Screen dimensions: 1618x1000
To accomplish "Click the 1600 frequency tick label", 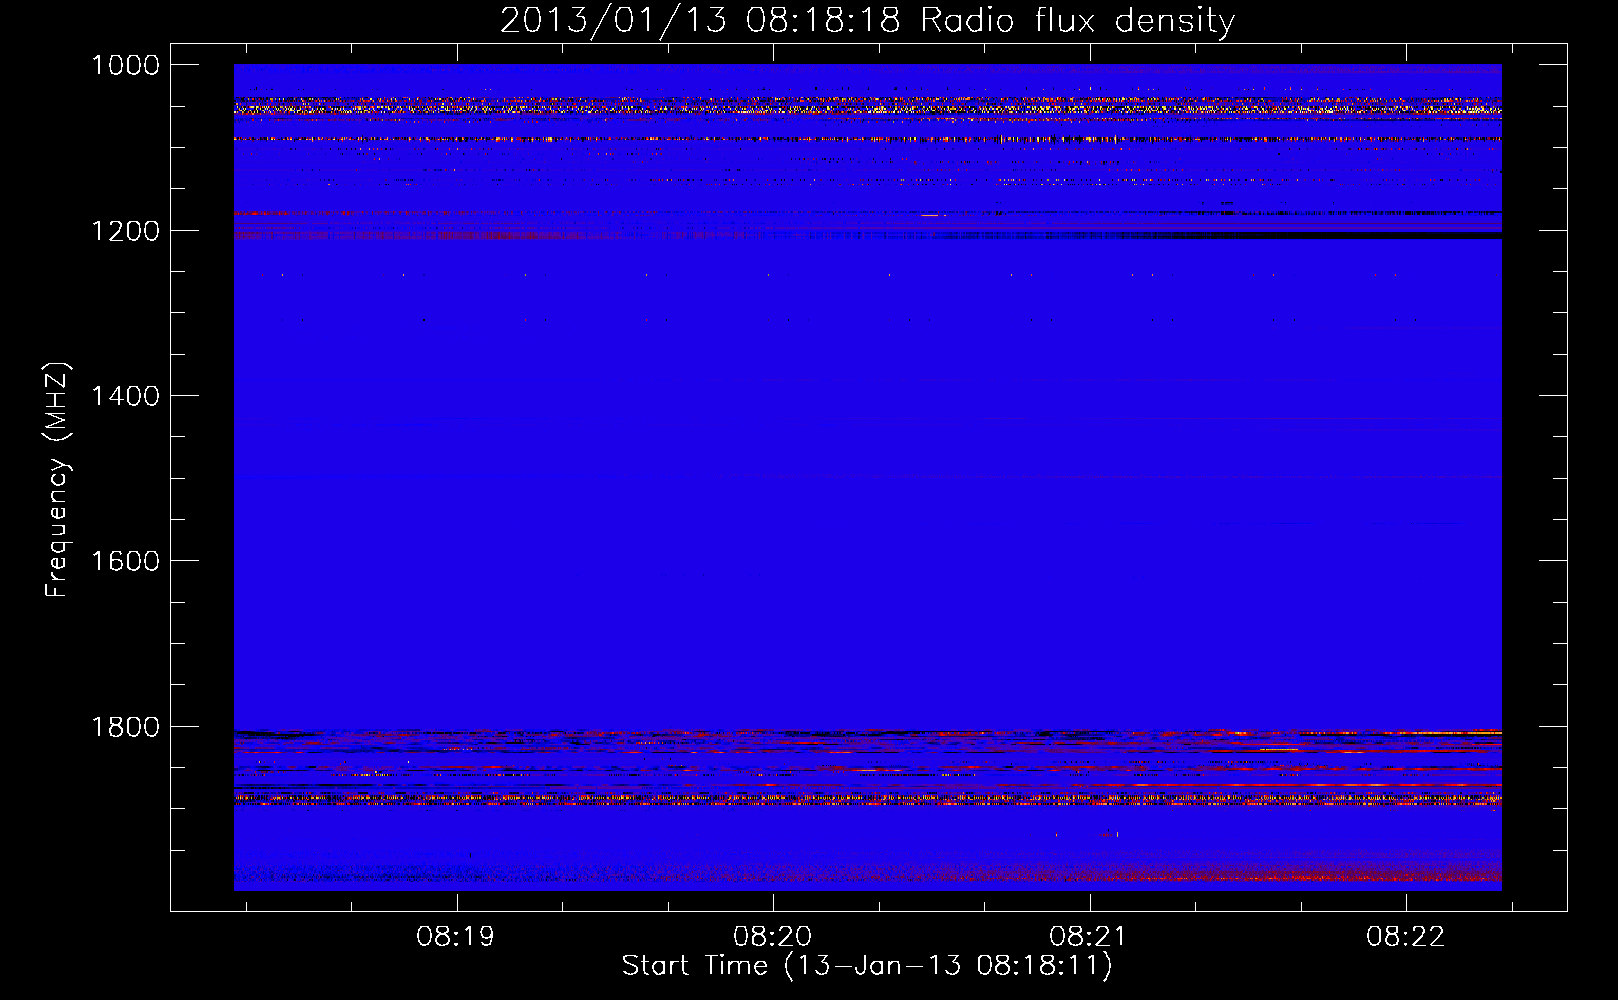I will coord(126,561).
